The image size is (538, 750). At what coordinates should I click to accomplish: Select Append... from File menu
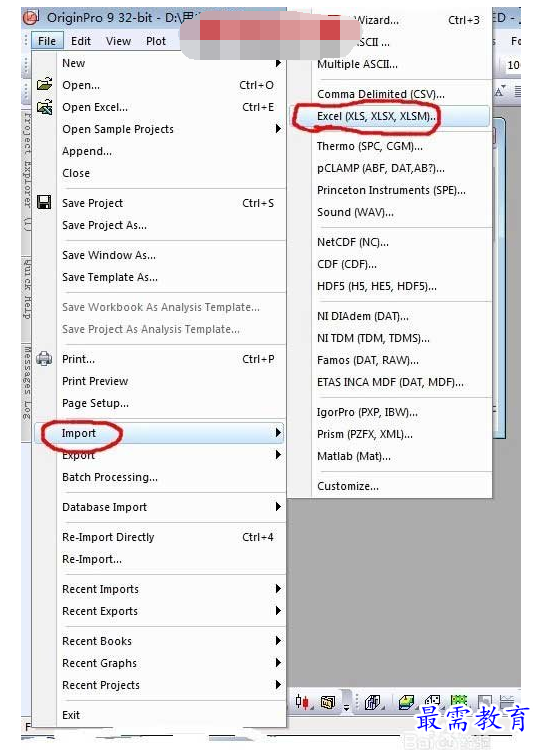(160, 151)
